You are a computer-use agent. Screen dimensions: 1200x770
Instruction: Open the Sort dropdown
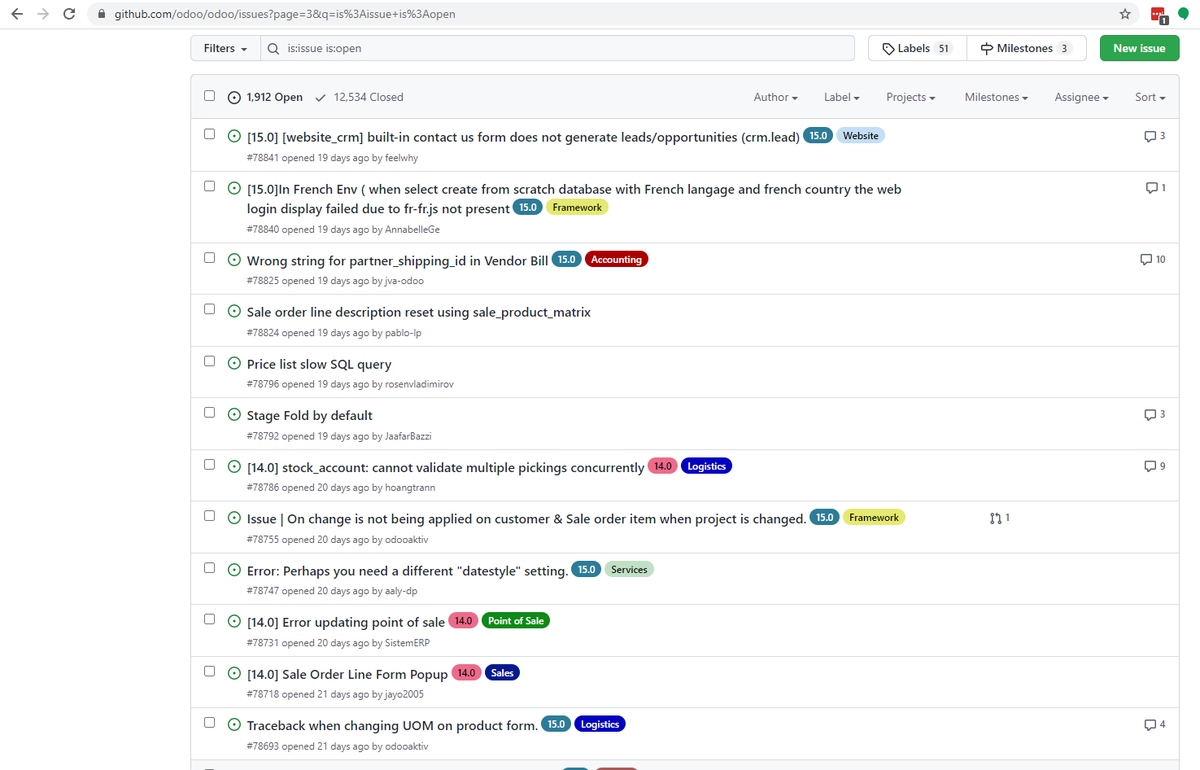tap(1150, 97)
